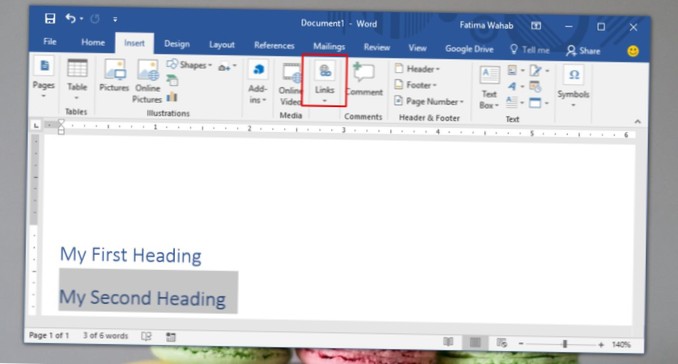Image resolution: width=678 pixels, height=364 pixels.
Task: Zoom out with the minus button
Action: click(521, 344)
